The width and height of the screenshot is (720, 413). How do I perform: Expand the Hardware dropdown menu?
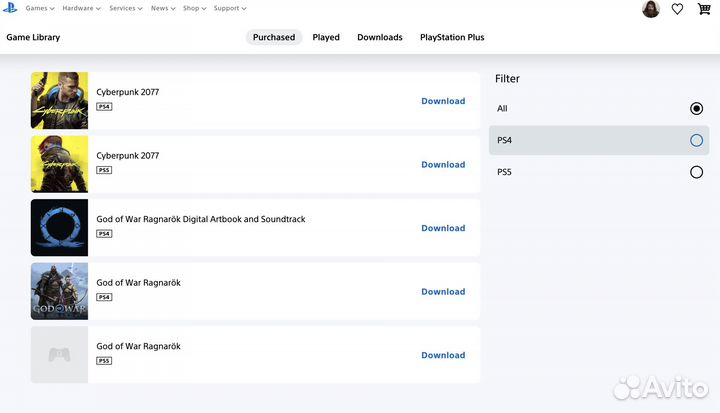81,8
